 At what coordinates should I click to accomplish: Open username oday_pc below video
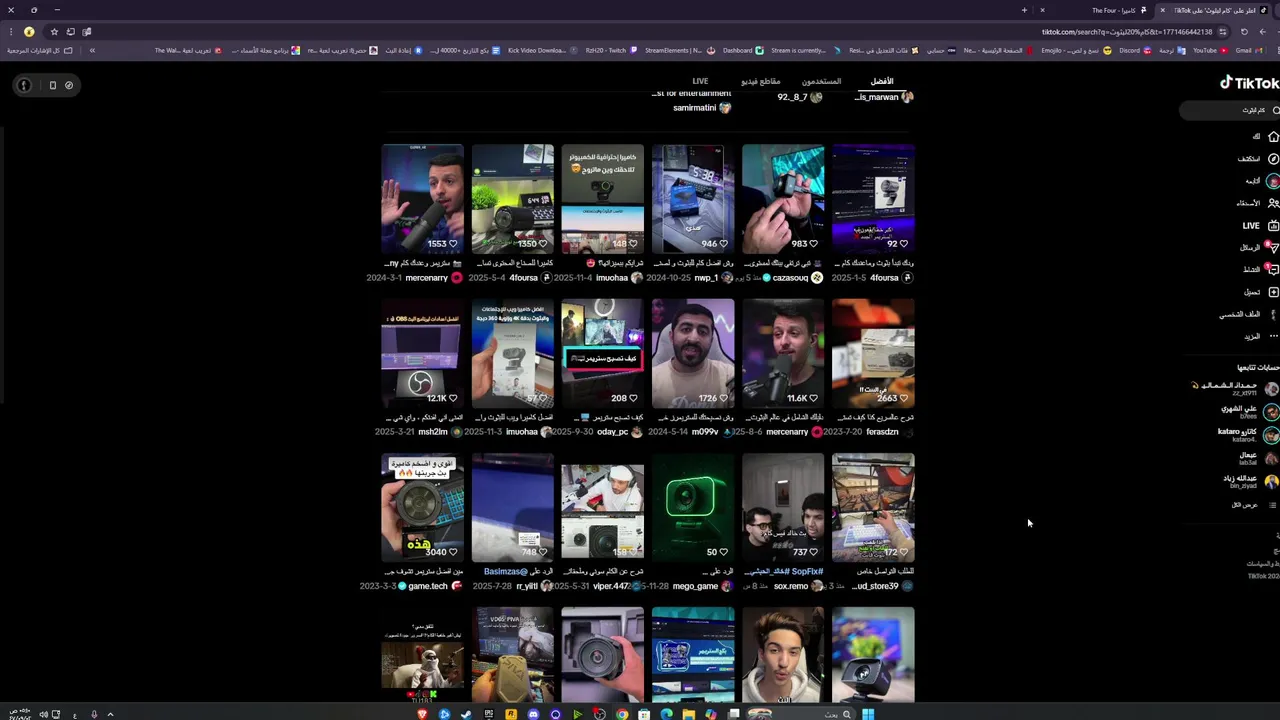(x=612, y=432)
